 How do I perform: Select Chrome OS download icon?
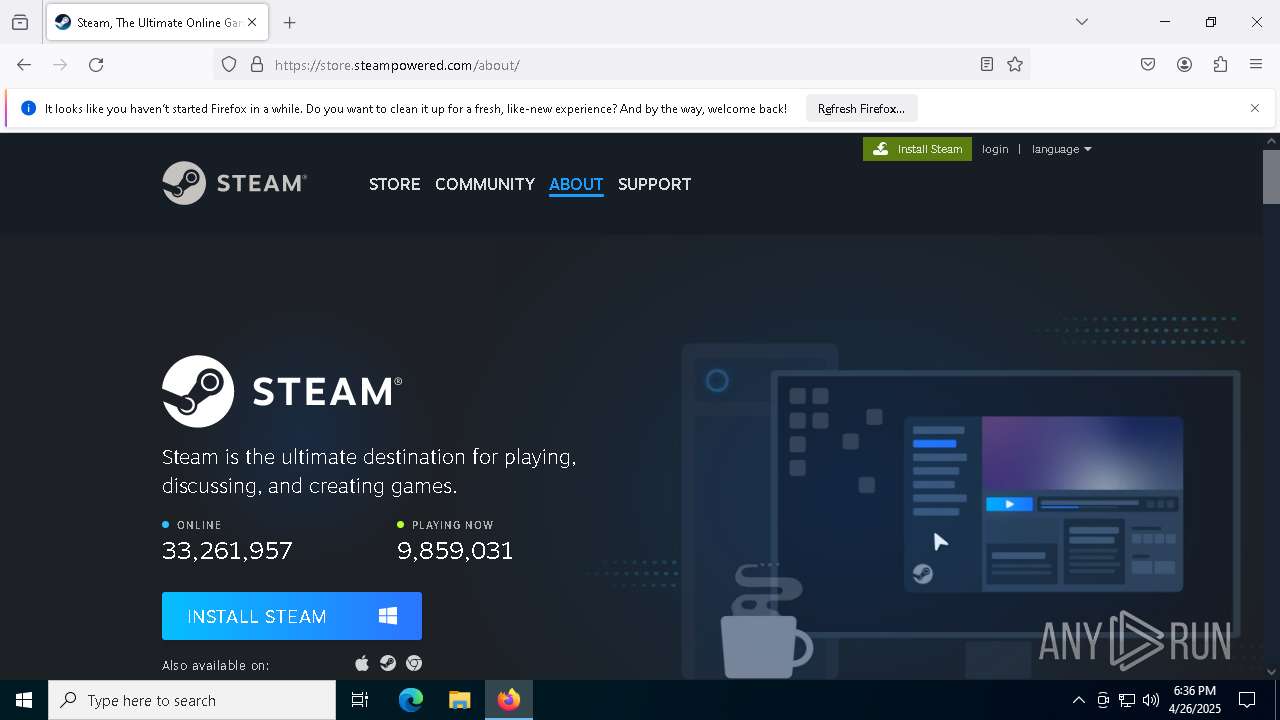(414, 664)
